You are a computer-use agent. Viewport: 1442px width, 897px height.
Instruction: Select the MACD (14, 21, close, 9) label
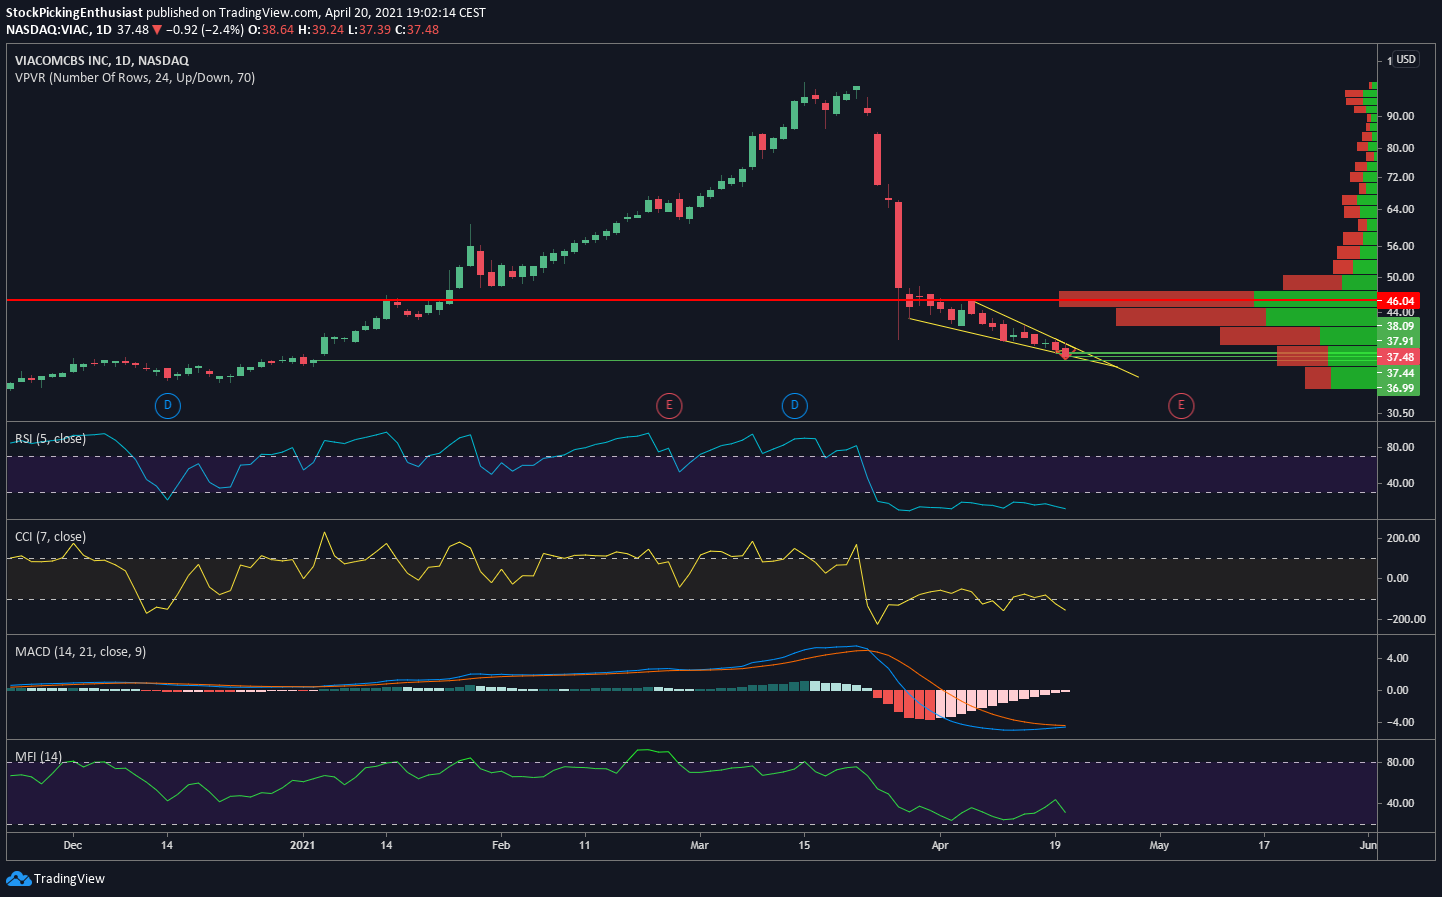(80, 652)
